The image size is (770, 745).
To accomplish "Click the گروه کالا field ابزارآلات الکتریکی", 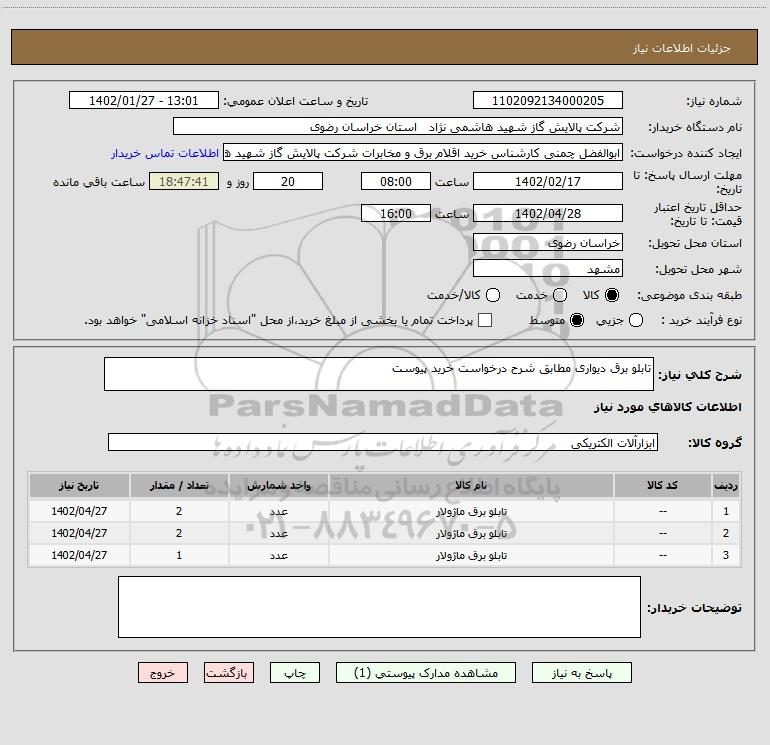I will (383, 442).
